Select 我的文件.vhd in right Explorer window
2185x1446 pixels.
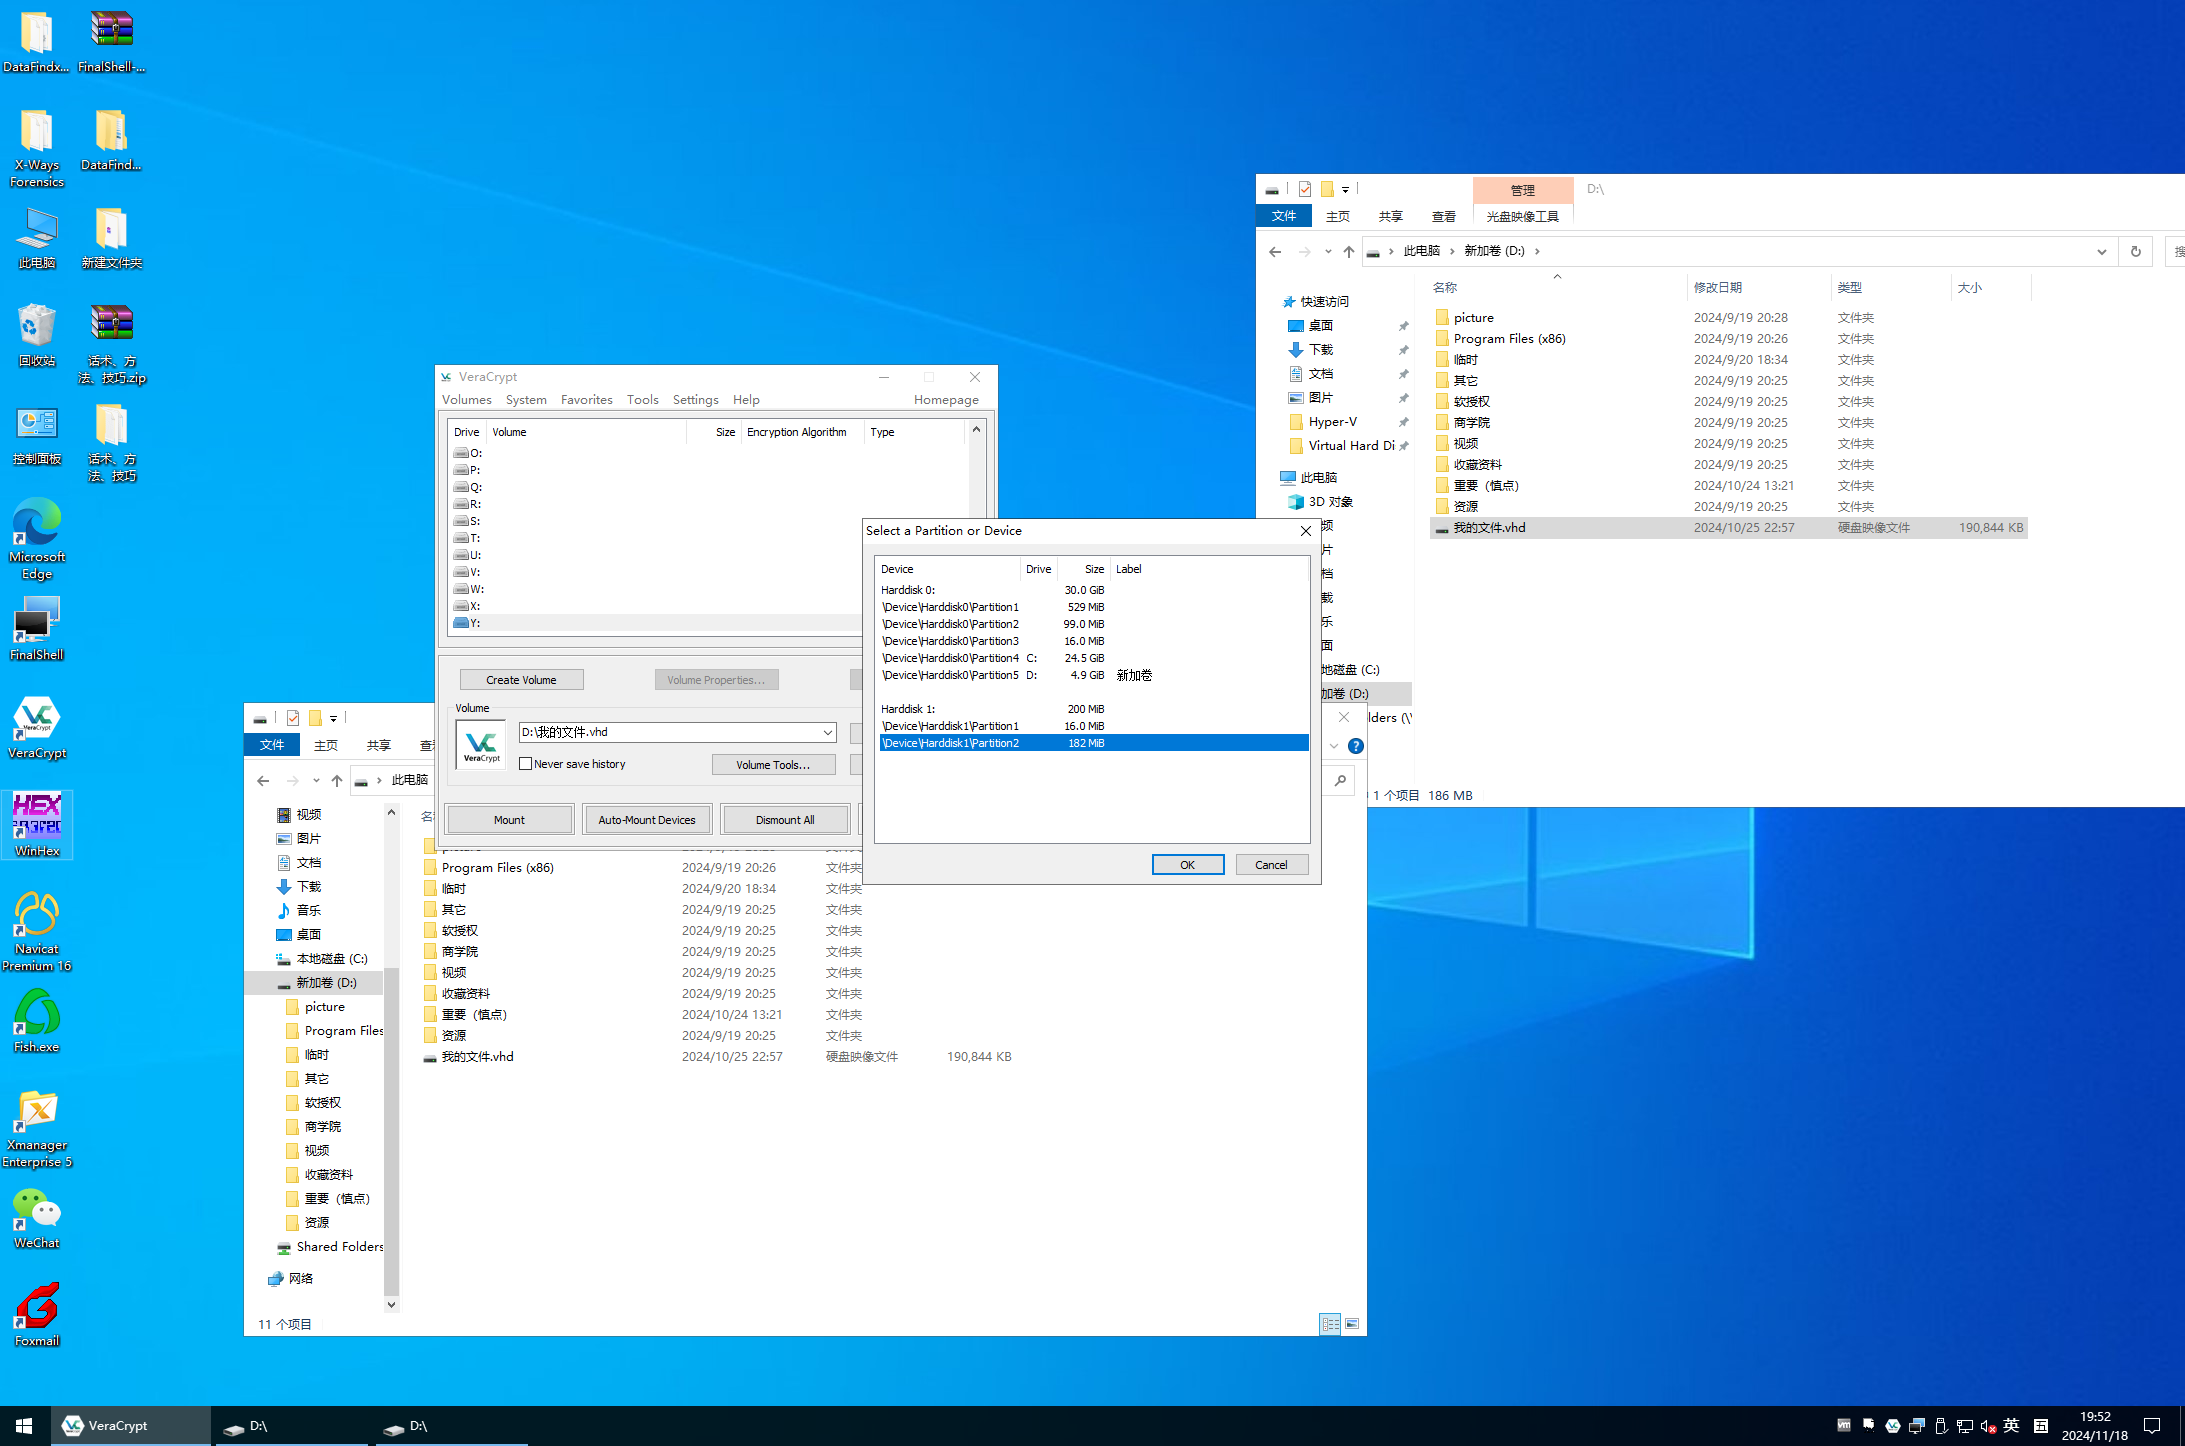click(1728, 528)
